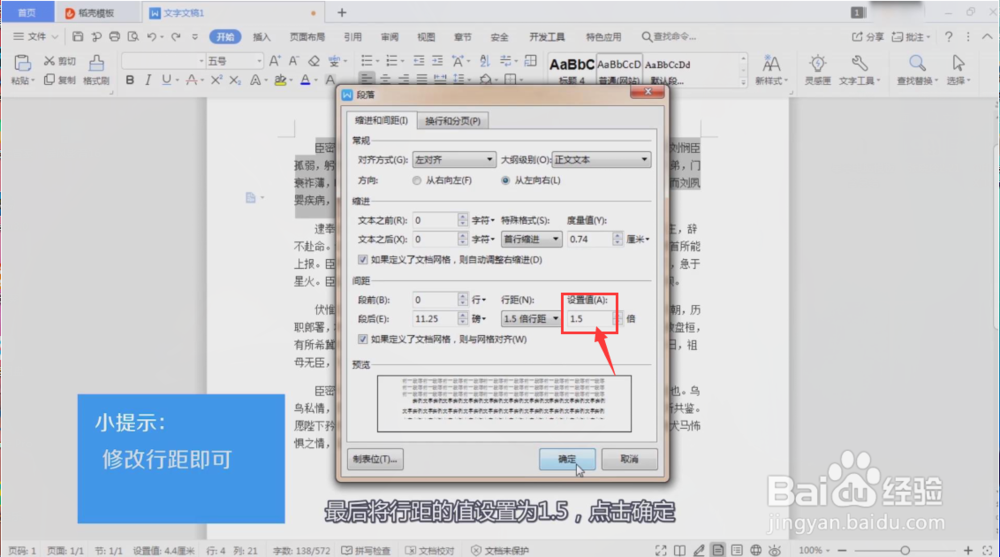Expand the 文件 menu
Image resolution: width=1000 pixels, height=557 pixels.
click(x=36, y=36)
